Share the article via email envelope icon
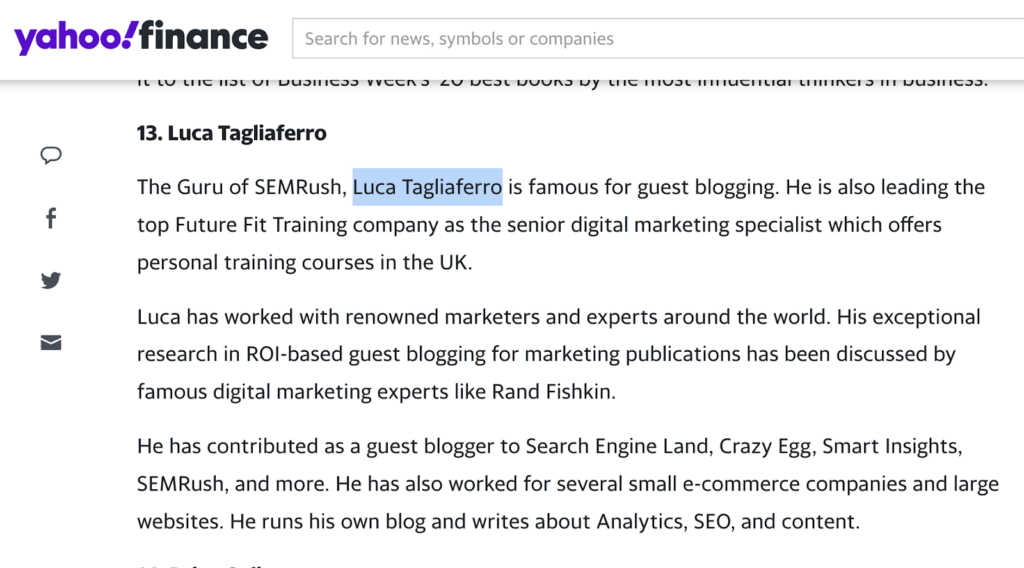Screen dimensions: 1024x568 click(51, 343)
